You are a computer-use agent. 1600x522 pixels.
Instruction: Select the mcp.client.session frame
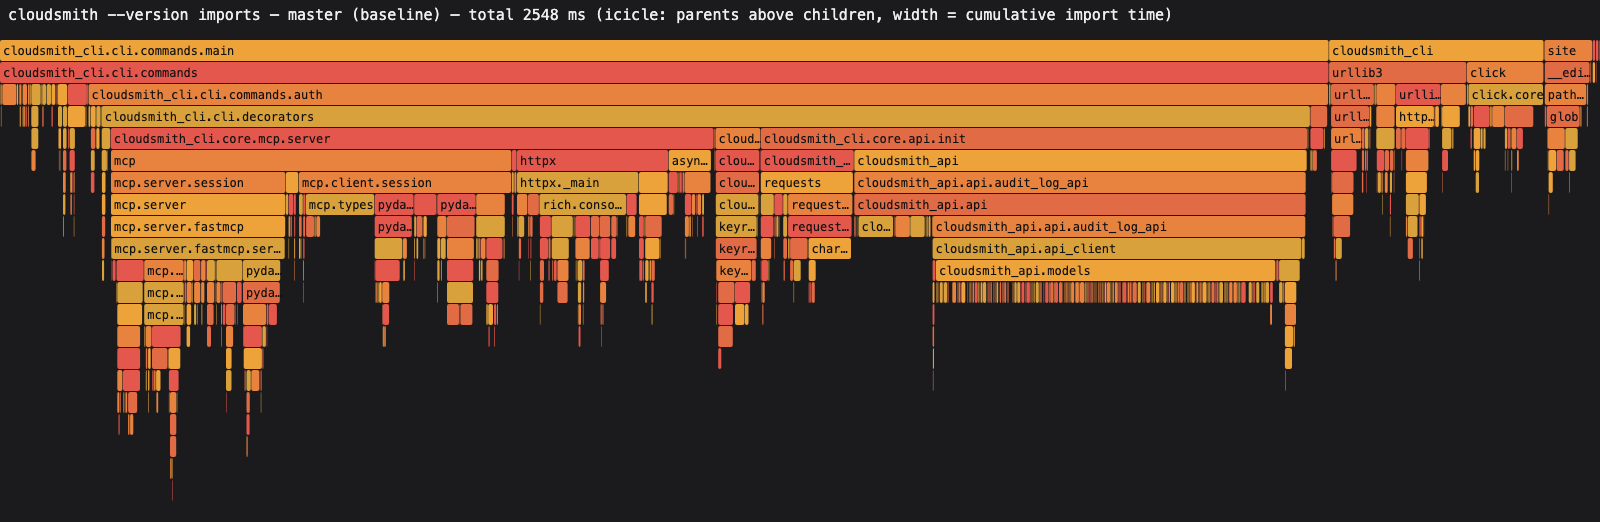pyautogui.click(x=405, y=183)
